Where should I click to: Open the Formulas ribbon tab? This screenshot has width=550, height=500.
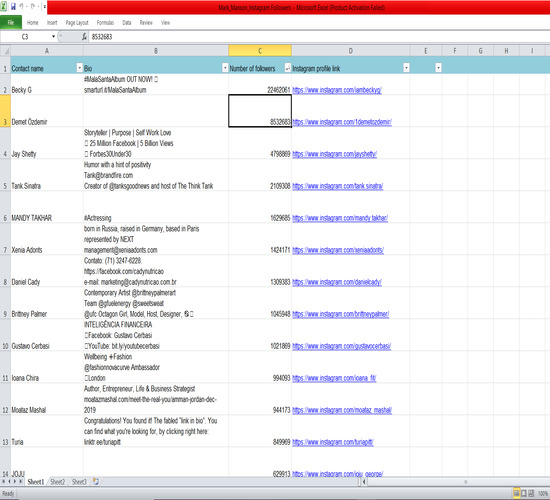point(105,23)
